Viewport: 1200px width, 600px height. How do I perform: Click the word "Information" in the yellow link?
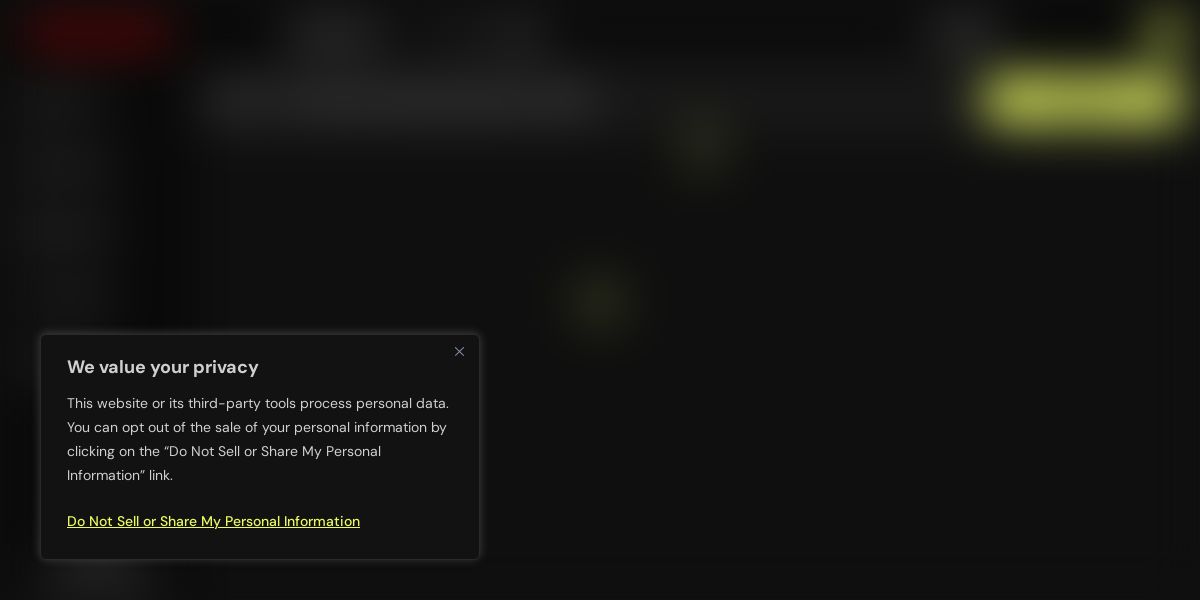click(322, 521)
